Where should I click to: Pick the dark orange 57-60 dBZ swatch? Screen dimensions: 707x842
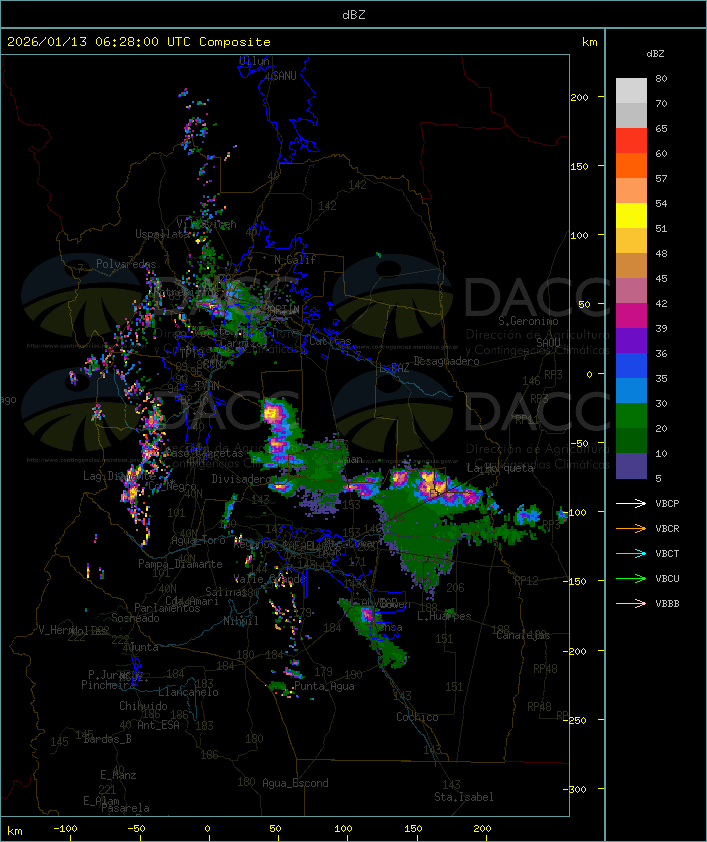tap(631, 165)
